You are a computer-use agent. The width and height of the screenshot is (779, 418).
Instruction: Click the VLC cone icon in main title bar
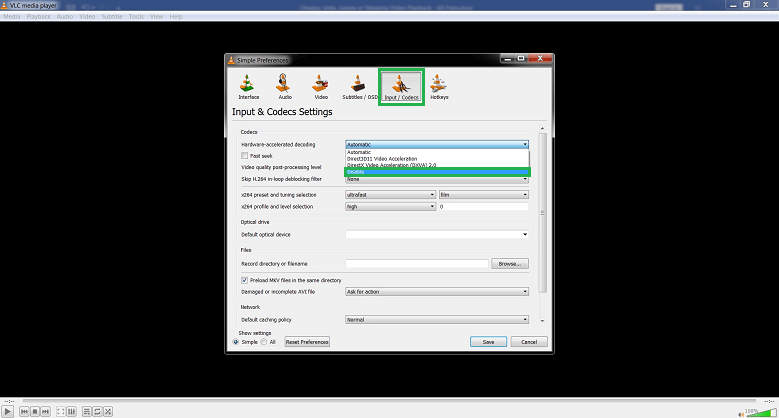point(4,5)
